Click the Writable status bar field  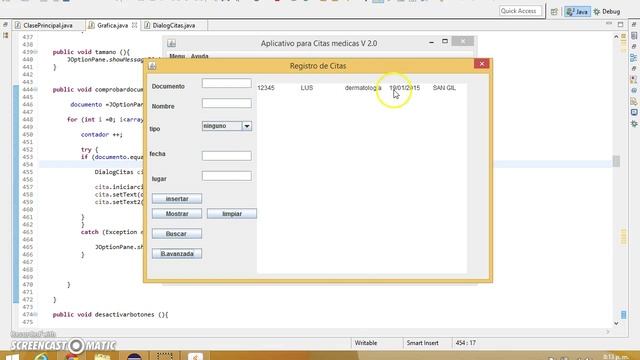[x=366, y=343]
